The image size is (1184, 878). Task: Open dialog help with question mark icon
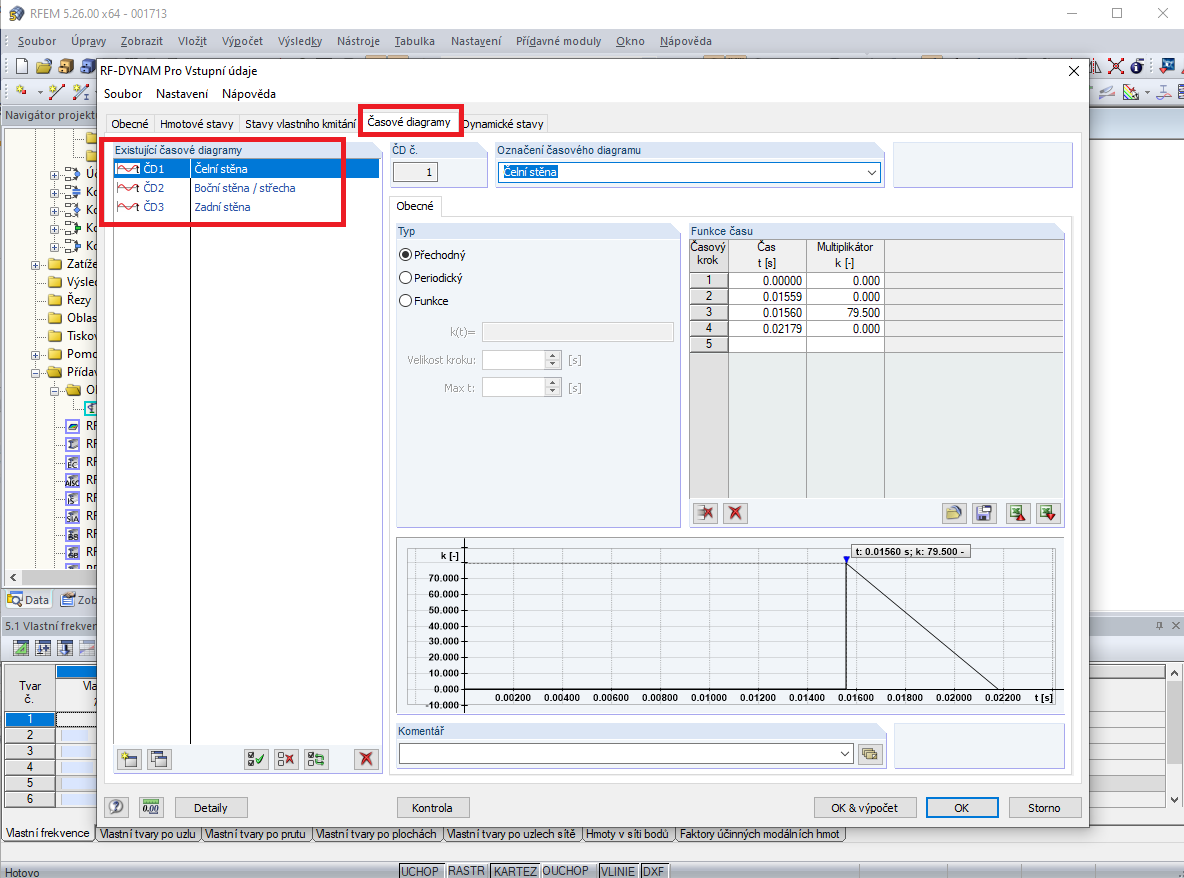coord(116,807)
